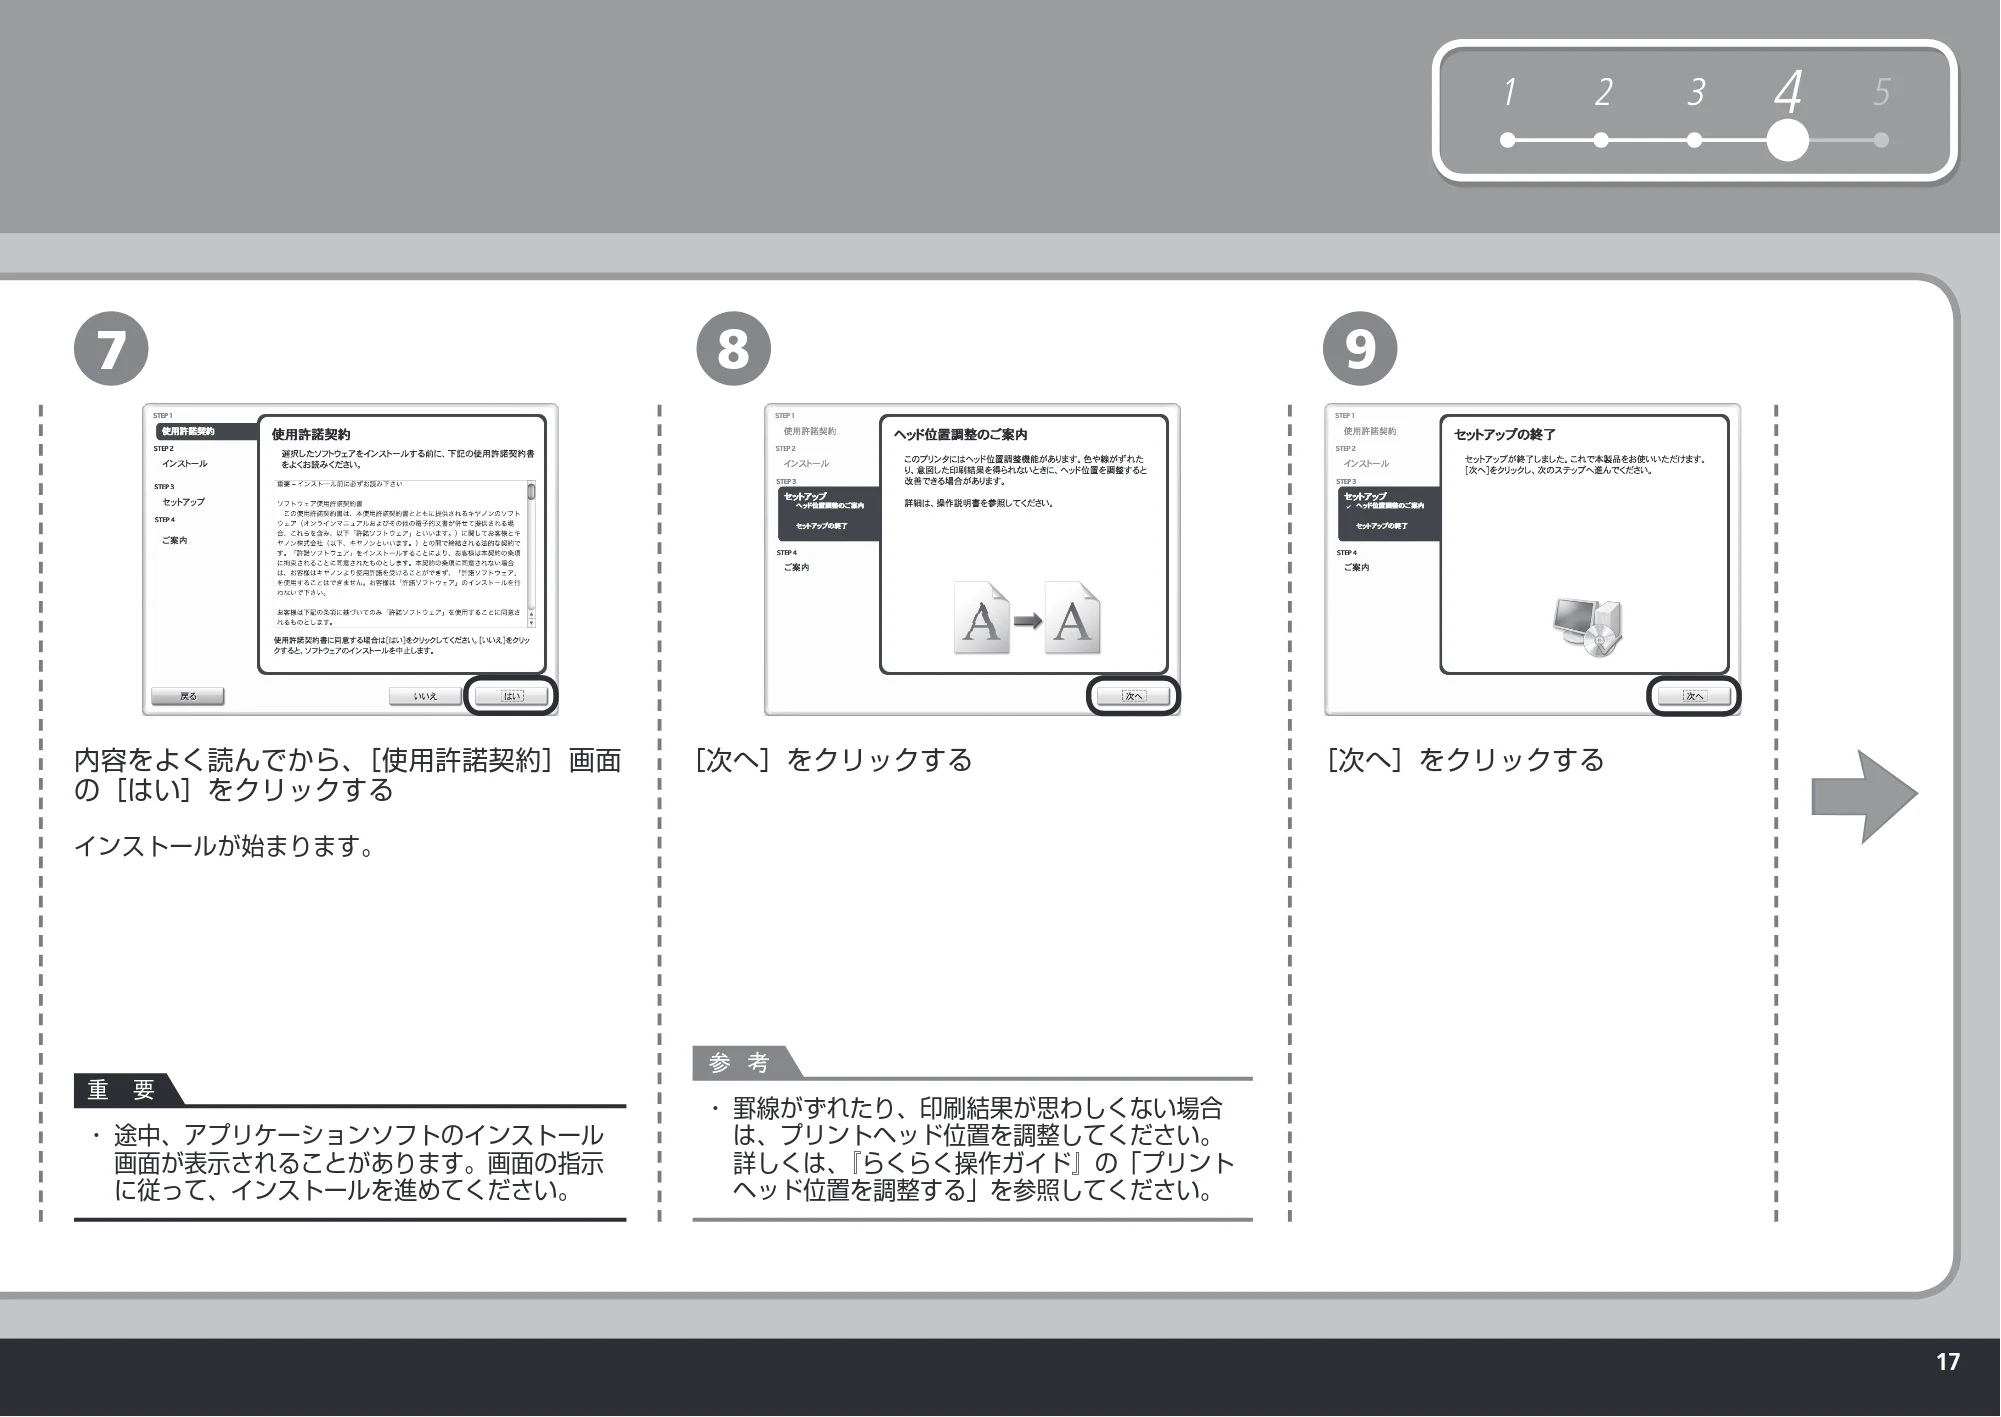Click the scroll-down arrow of the license text box
The height and width of the screenshot is (1417, 2001).
[x=531, y=622]
